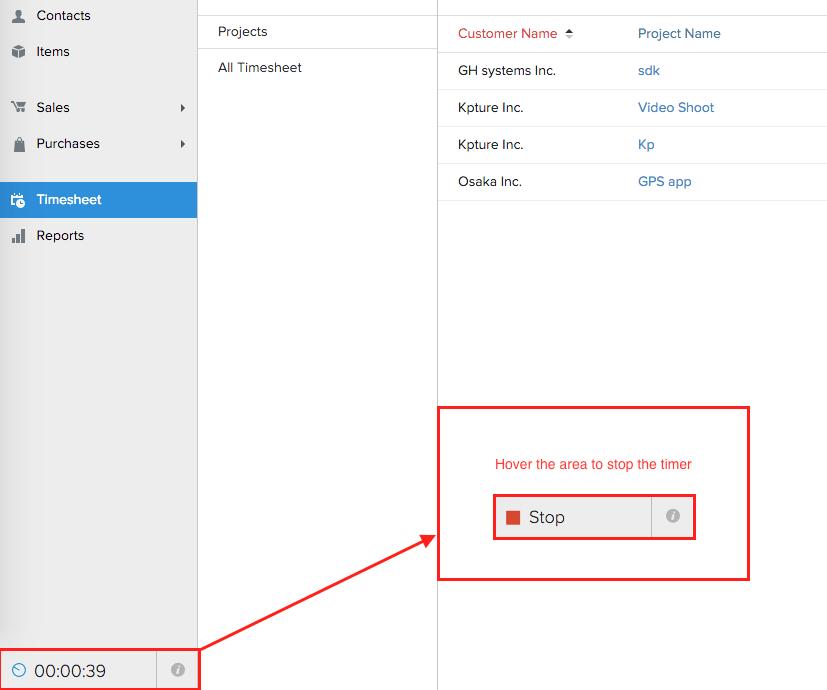
Task: Click the info icon beside the running timer
Action: pyautogui.click(x=178, y=670)
